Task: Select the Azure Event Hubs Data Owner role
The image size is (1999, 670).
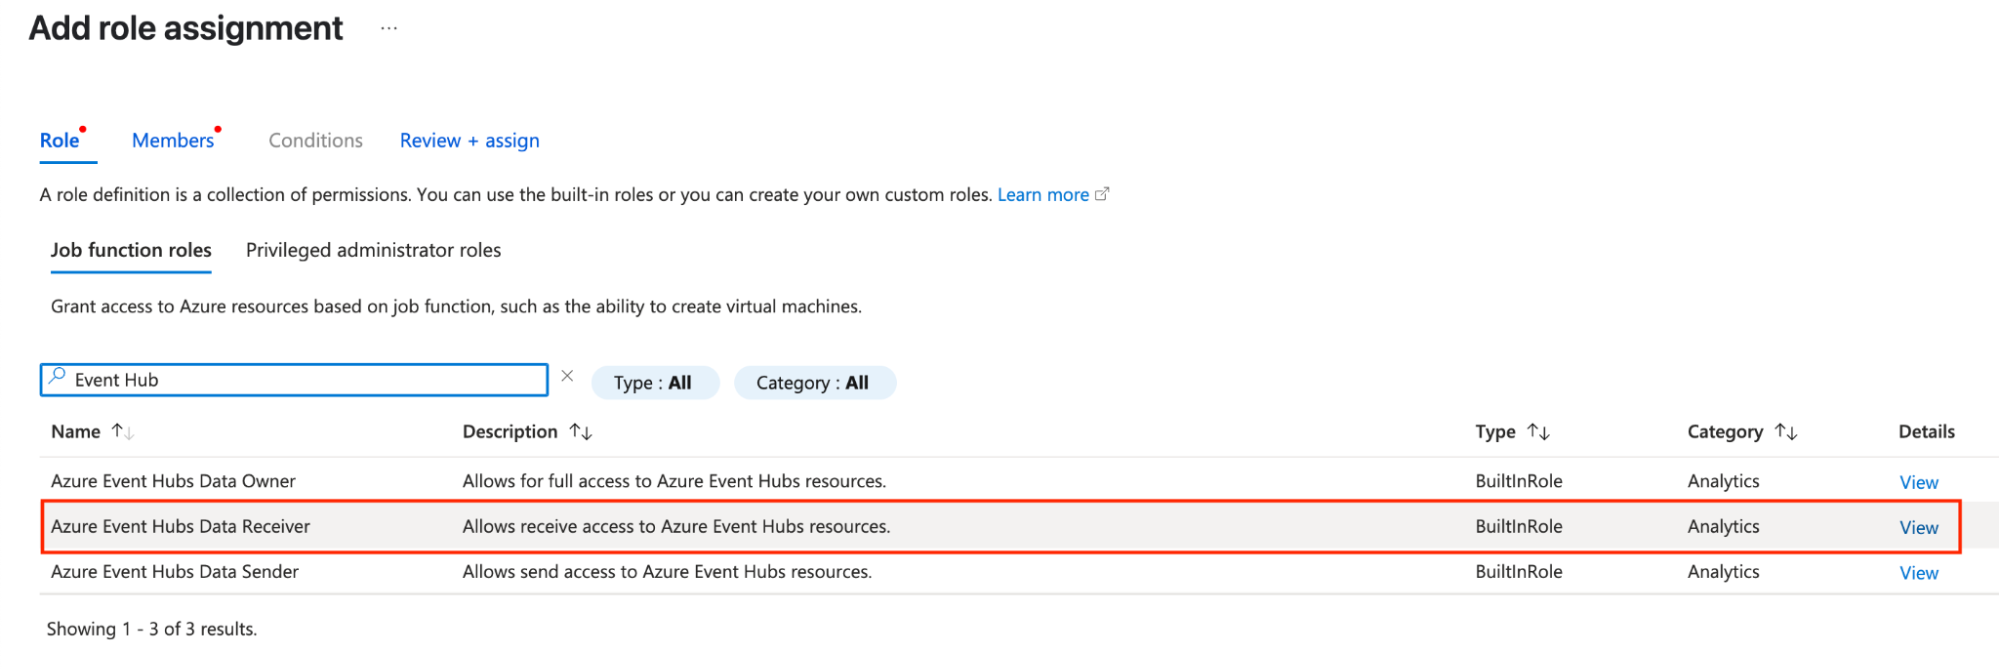Action: [173, 481]
